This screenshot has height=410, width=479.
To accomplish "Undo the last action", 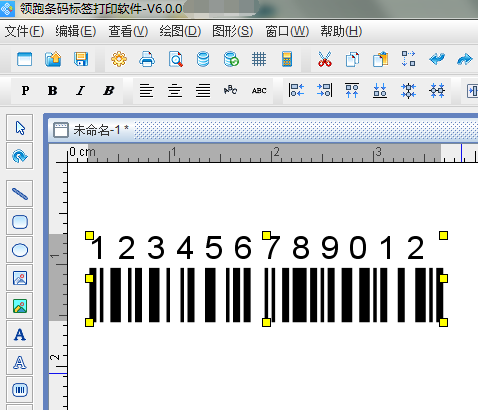I will (437, 59).
